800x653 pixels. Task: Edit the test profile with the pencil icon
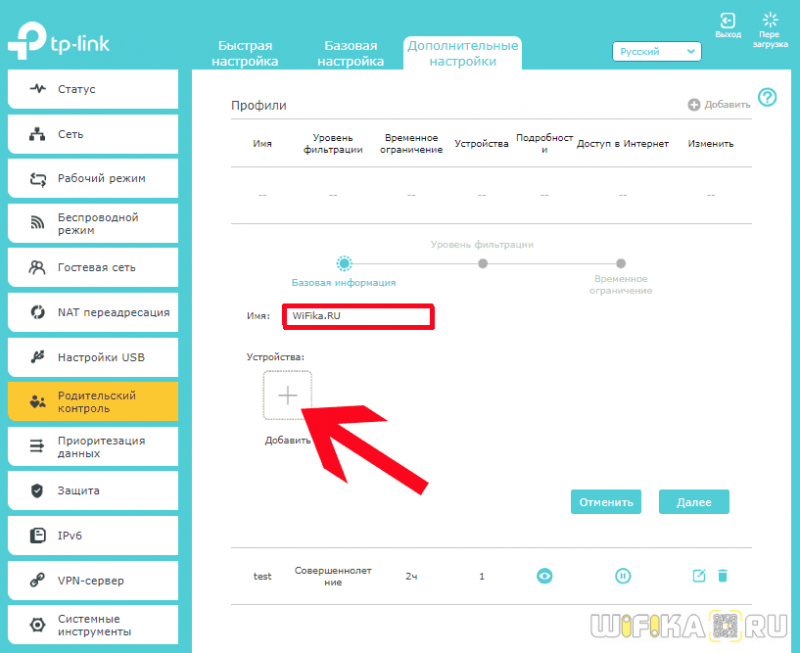(x=698, y=576)
